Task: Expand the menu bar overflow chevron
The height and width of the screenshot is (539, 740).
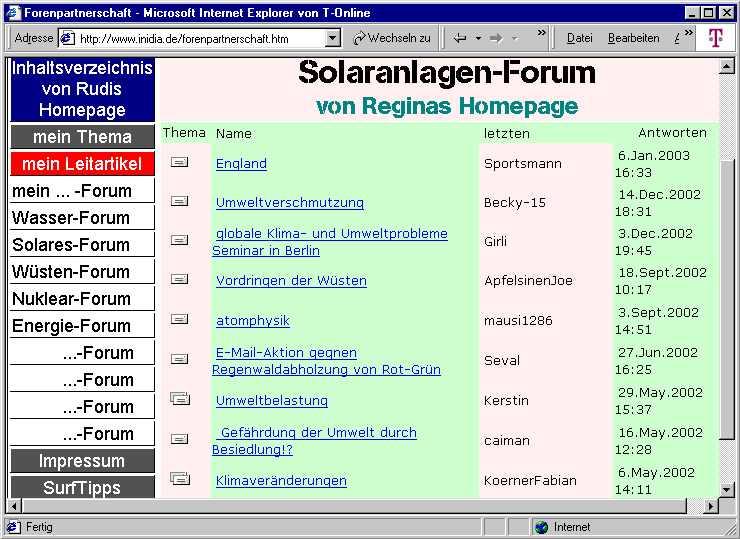Action: pos(689,33)
